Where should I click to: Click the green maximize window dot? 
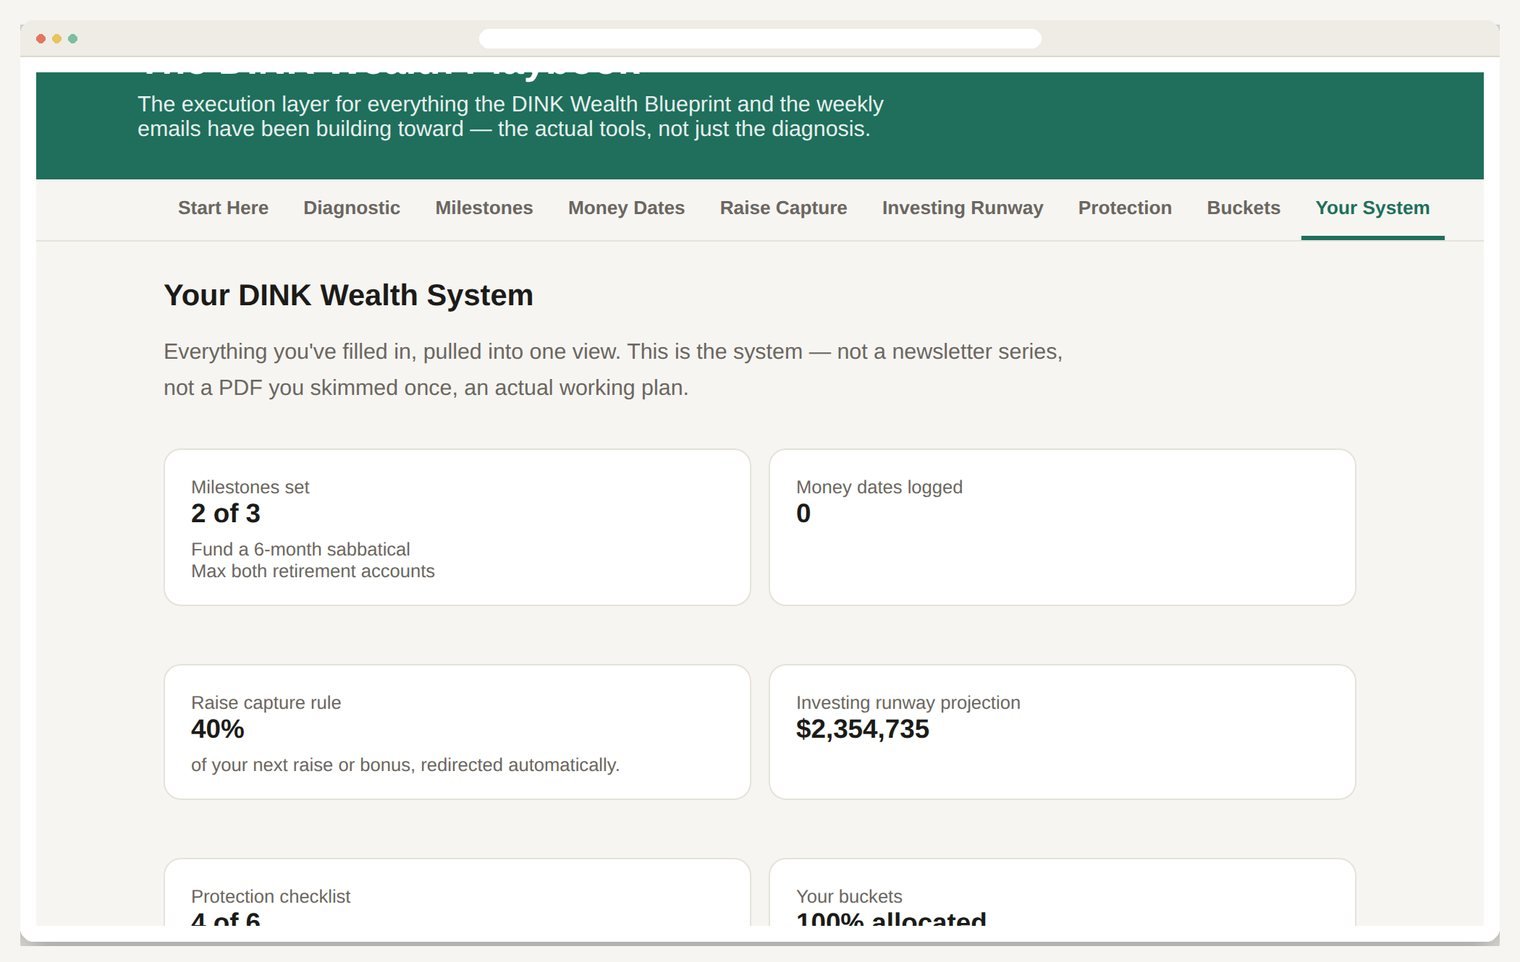pos(73,39)
